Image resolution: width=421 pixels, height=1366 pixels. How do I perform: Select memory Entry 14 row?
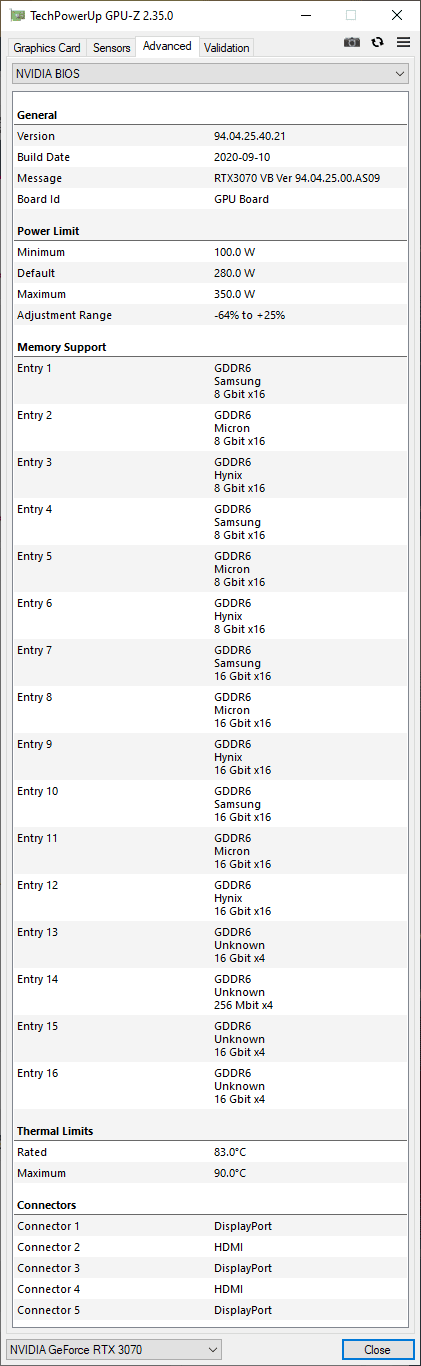(210, 992)
